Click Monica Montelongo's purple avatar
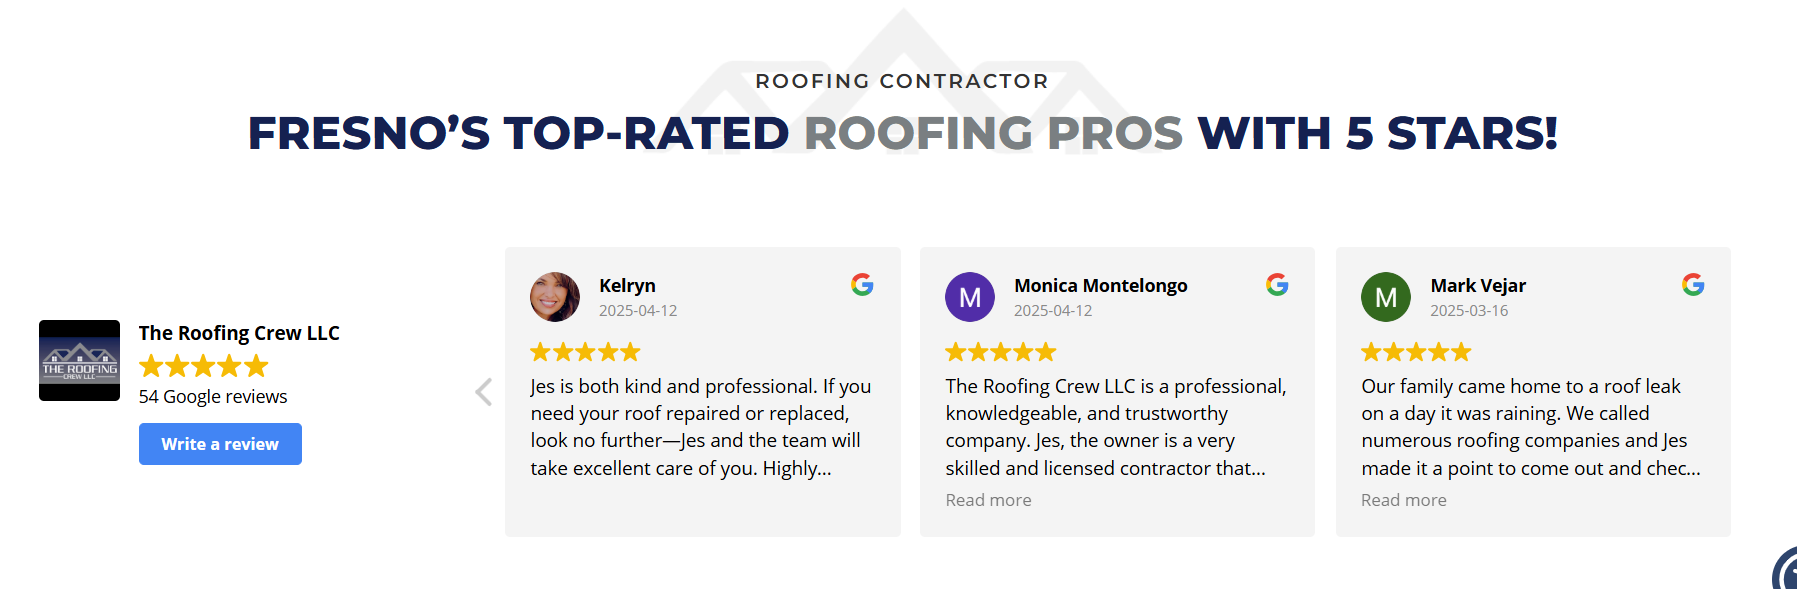 tap(970, 297)
